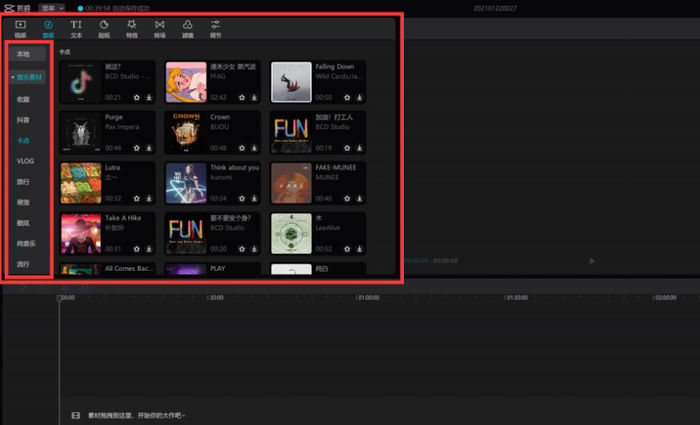
Task: Click the 本地 (Local) button
Action: coord(24,53)
